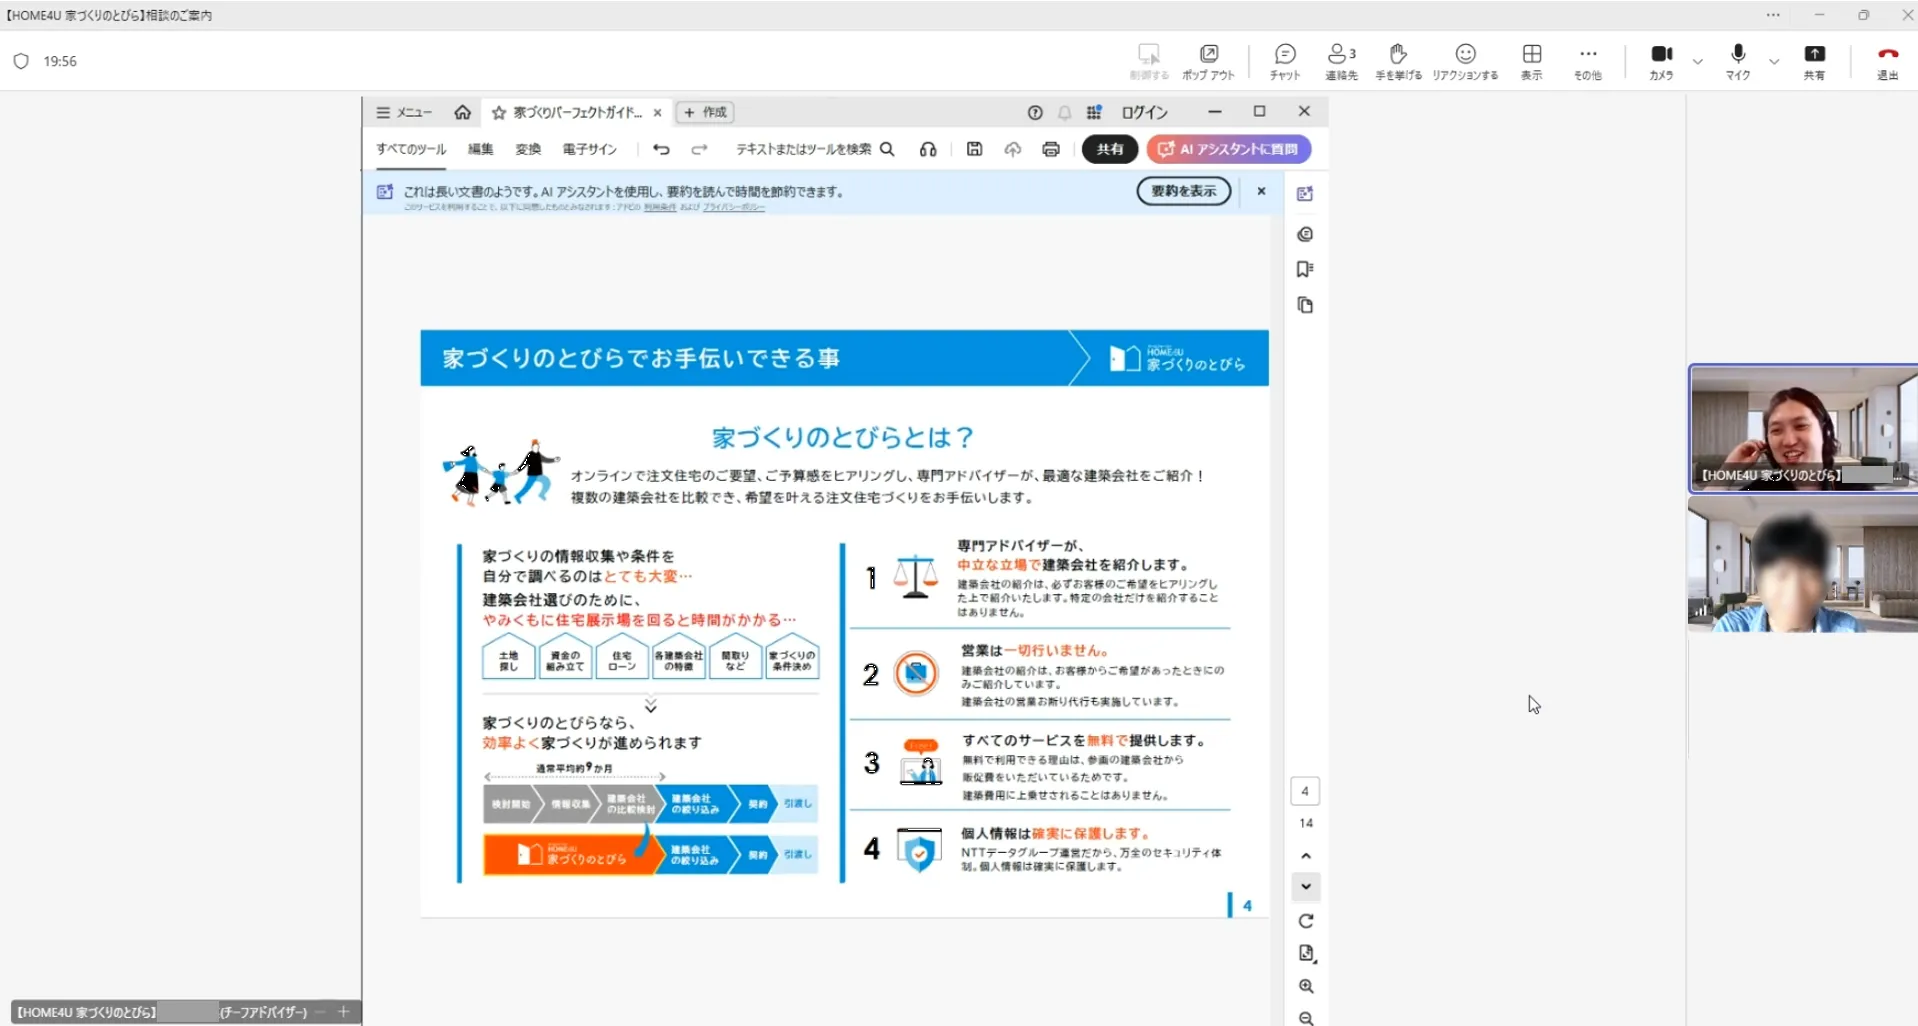Image resolution: width=1918 pixels, height=1026 pixels.
Task: Dismiss the AI assistant banner with X
Action: [x=1261, y=191]
